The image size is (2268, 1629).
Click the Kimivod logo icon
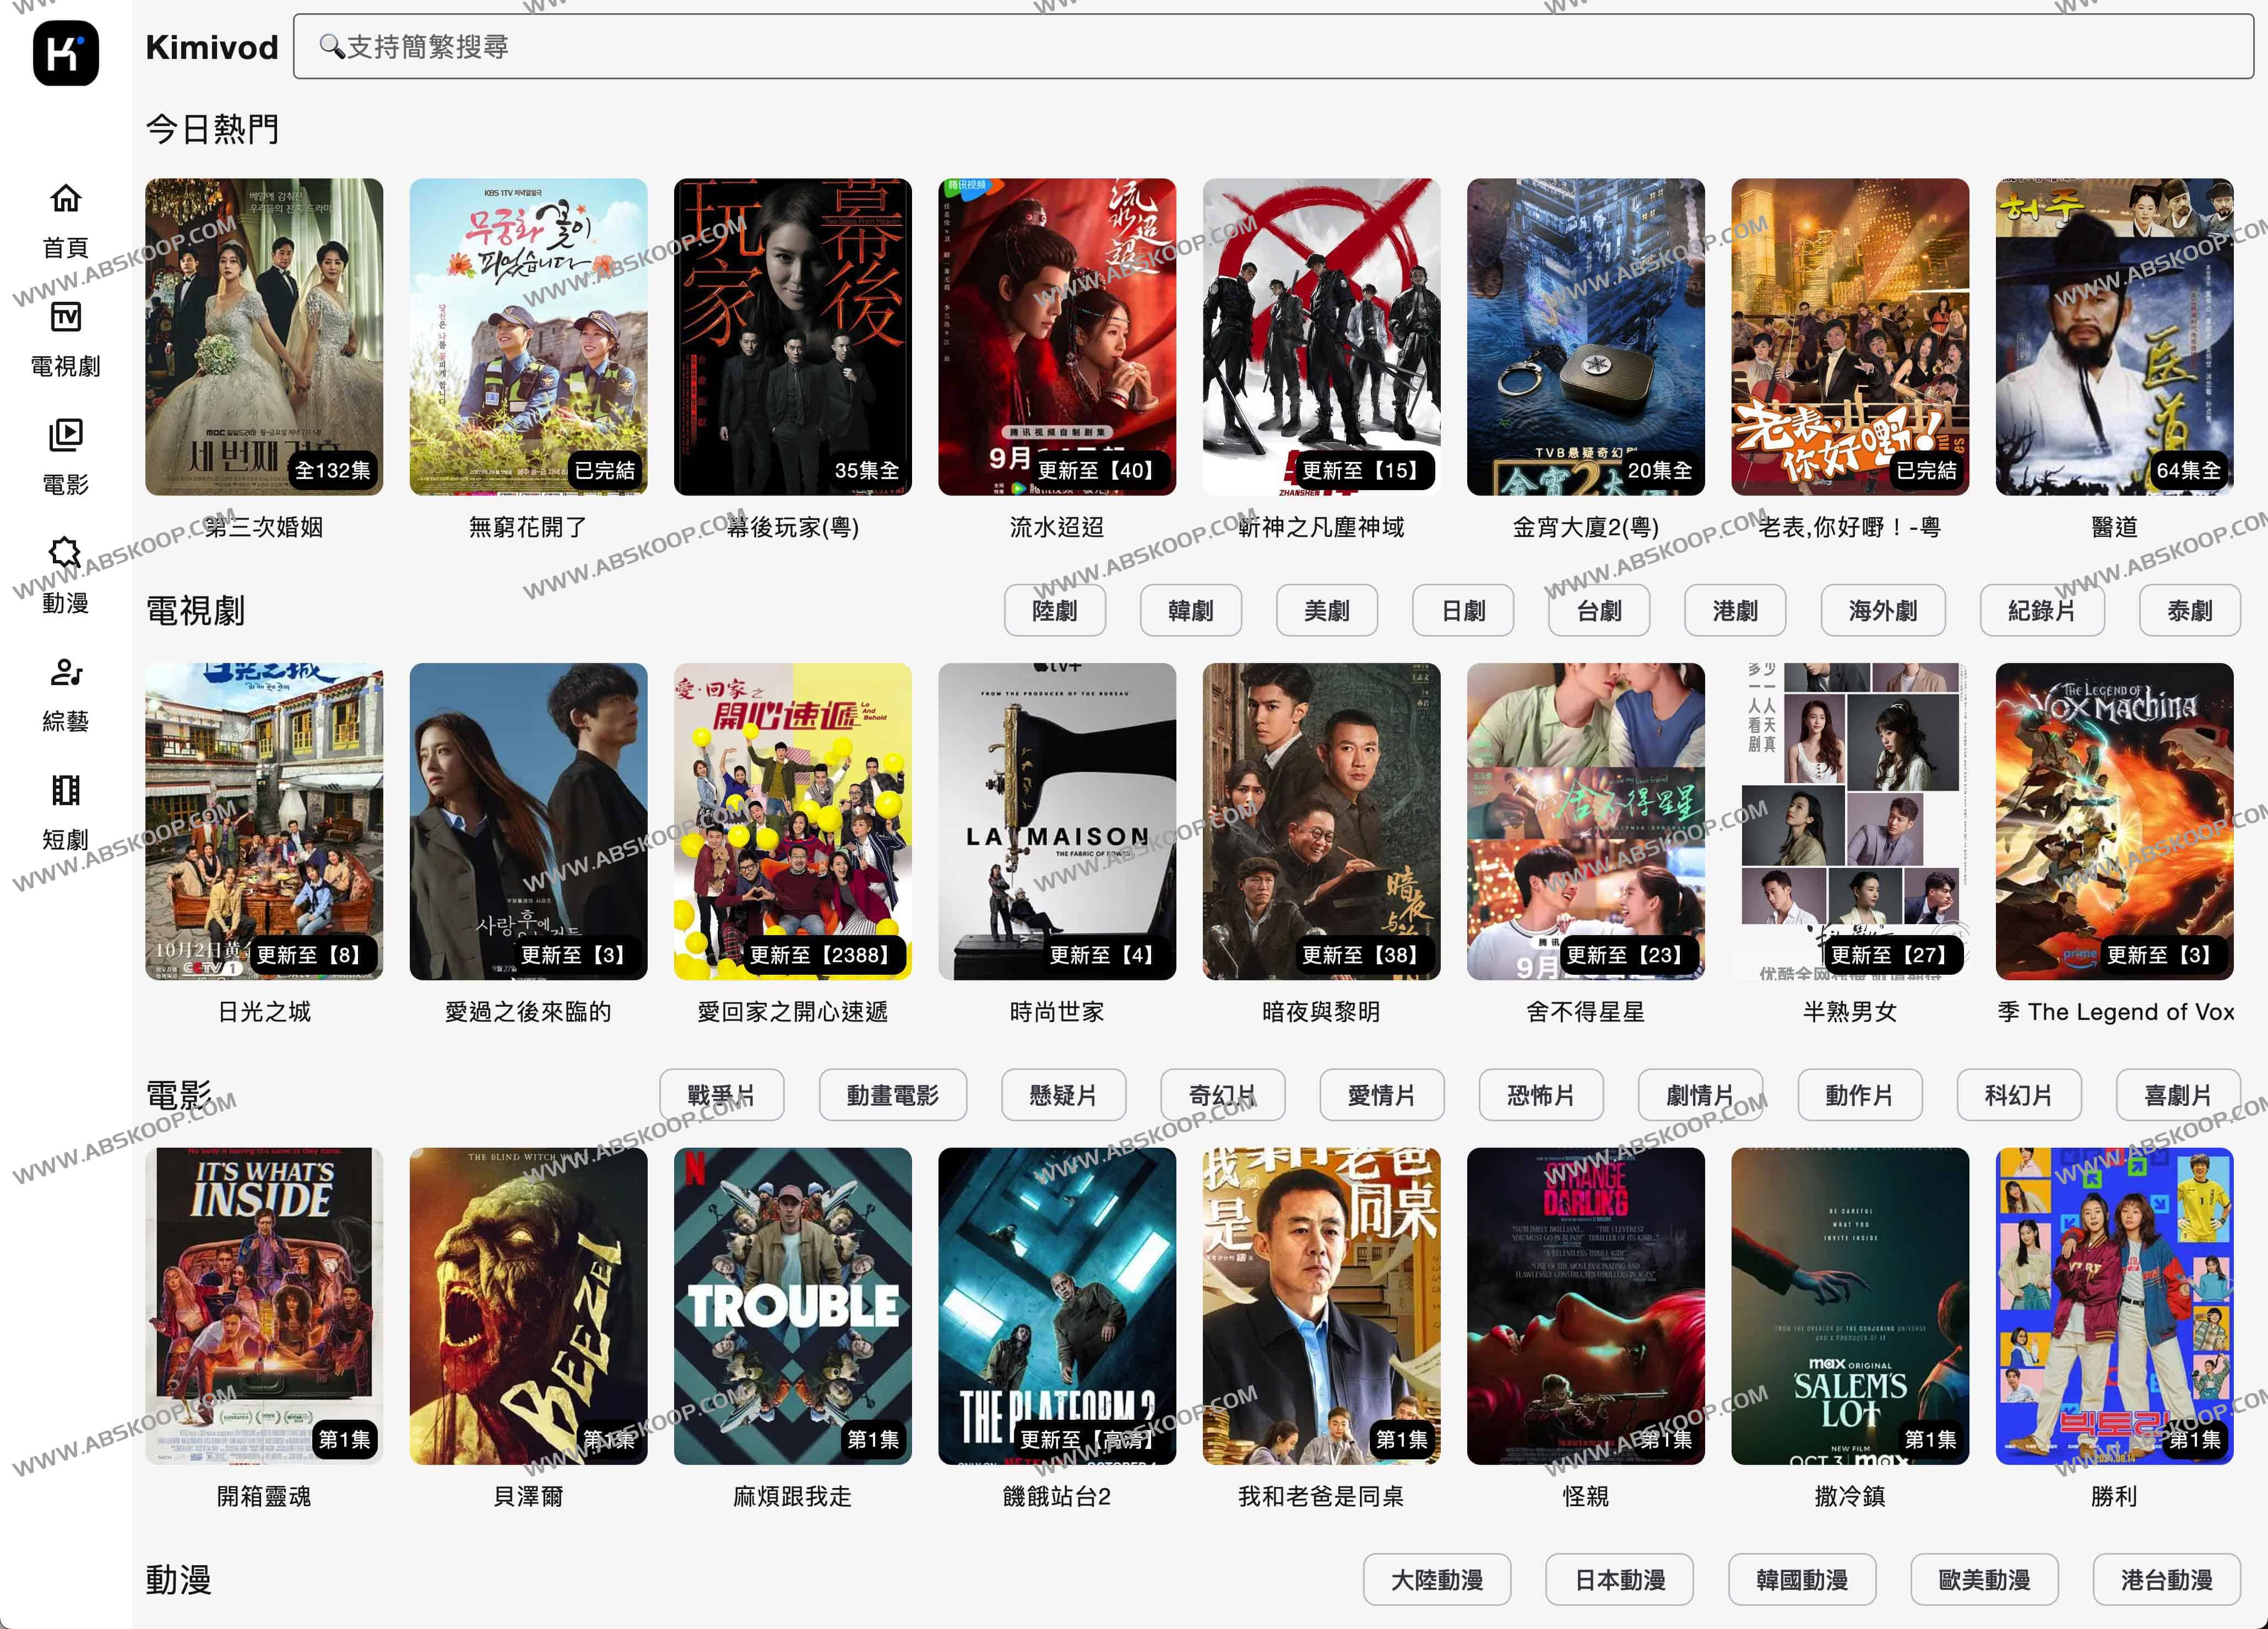(66, 52)
